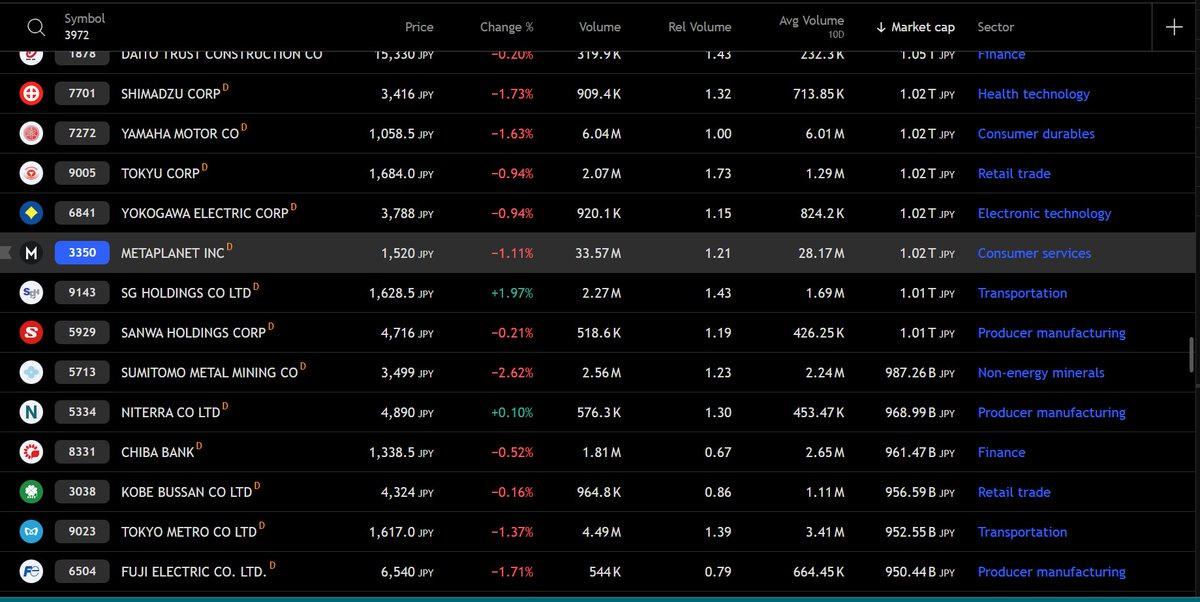Click the Metaplanet M logo

pyautogui.click(x=32, y=253)
